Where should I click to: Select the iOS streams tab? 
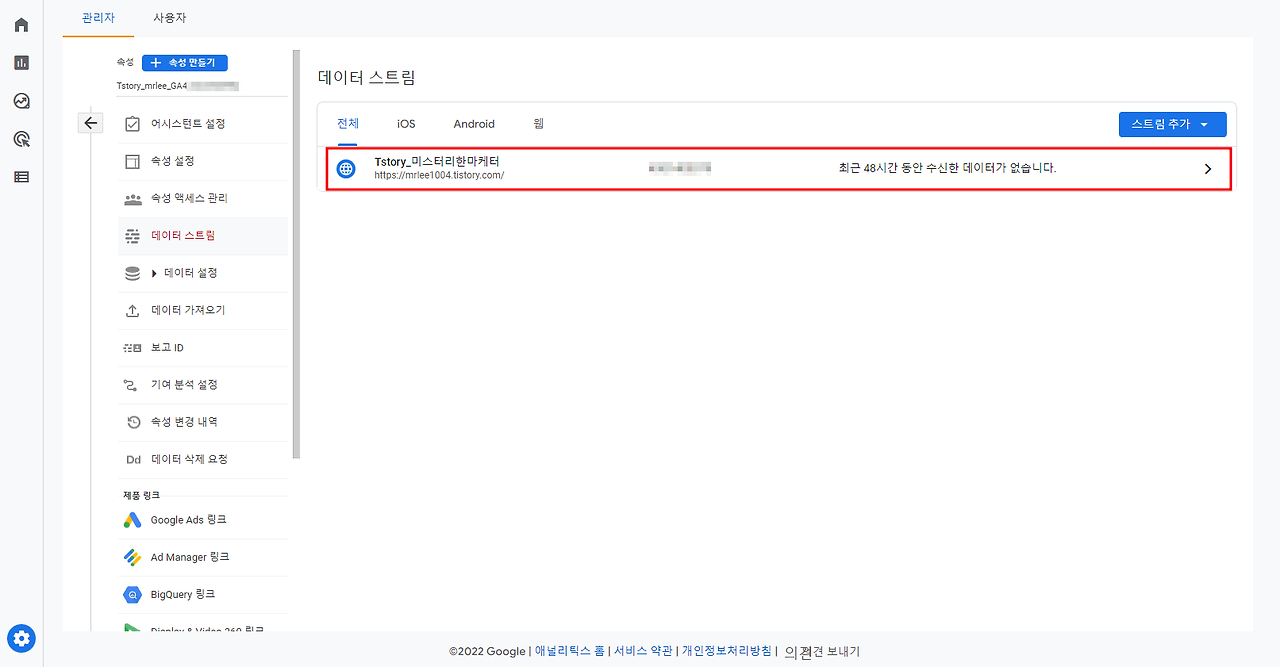click(x=406, y=124)
